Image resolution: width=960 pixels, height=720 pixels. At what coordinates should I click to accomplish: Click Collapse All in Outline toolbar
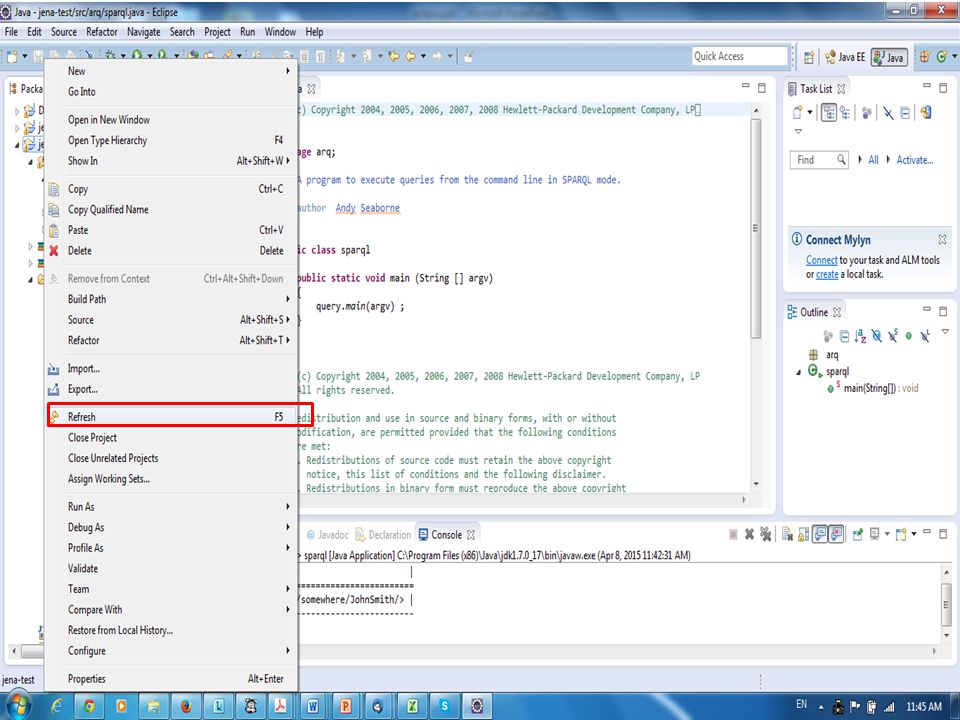pyautogui.click(x=844, y=336)
